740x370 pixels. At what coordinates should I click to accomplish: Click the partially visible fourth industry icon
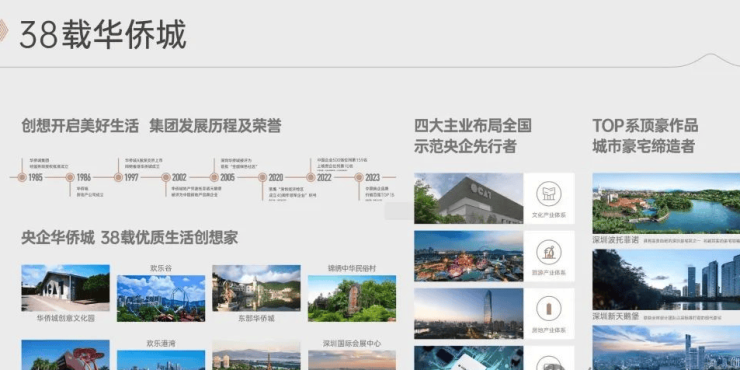[549, 363]
